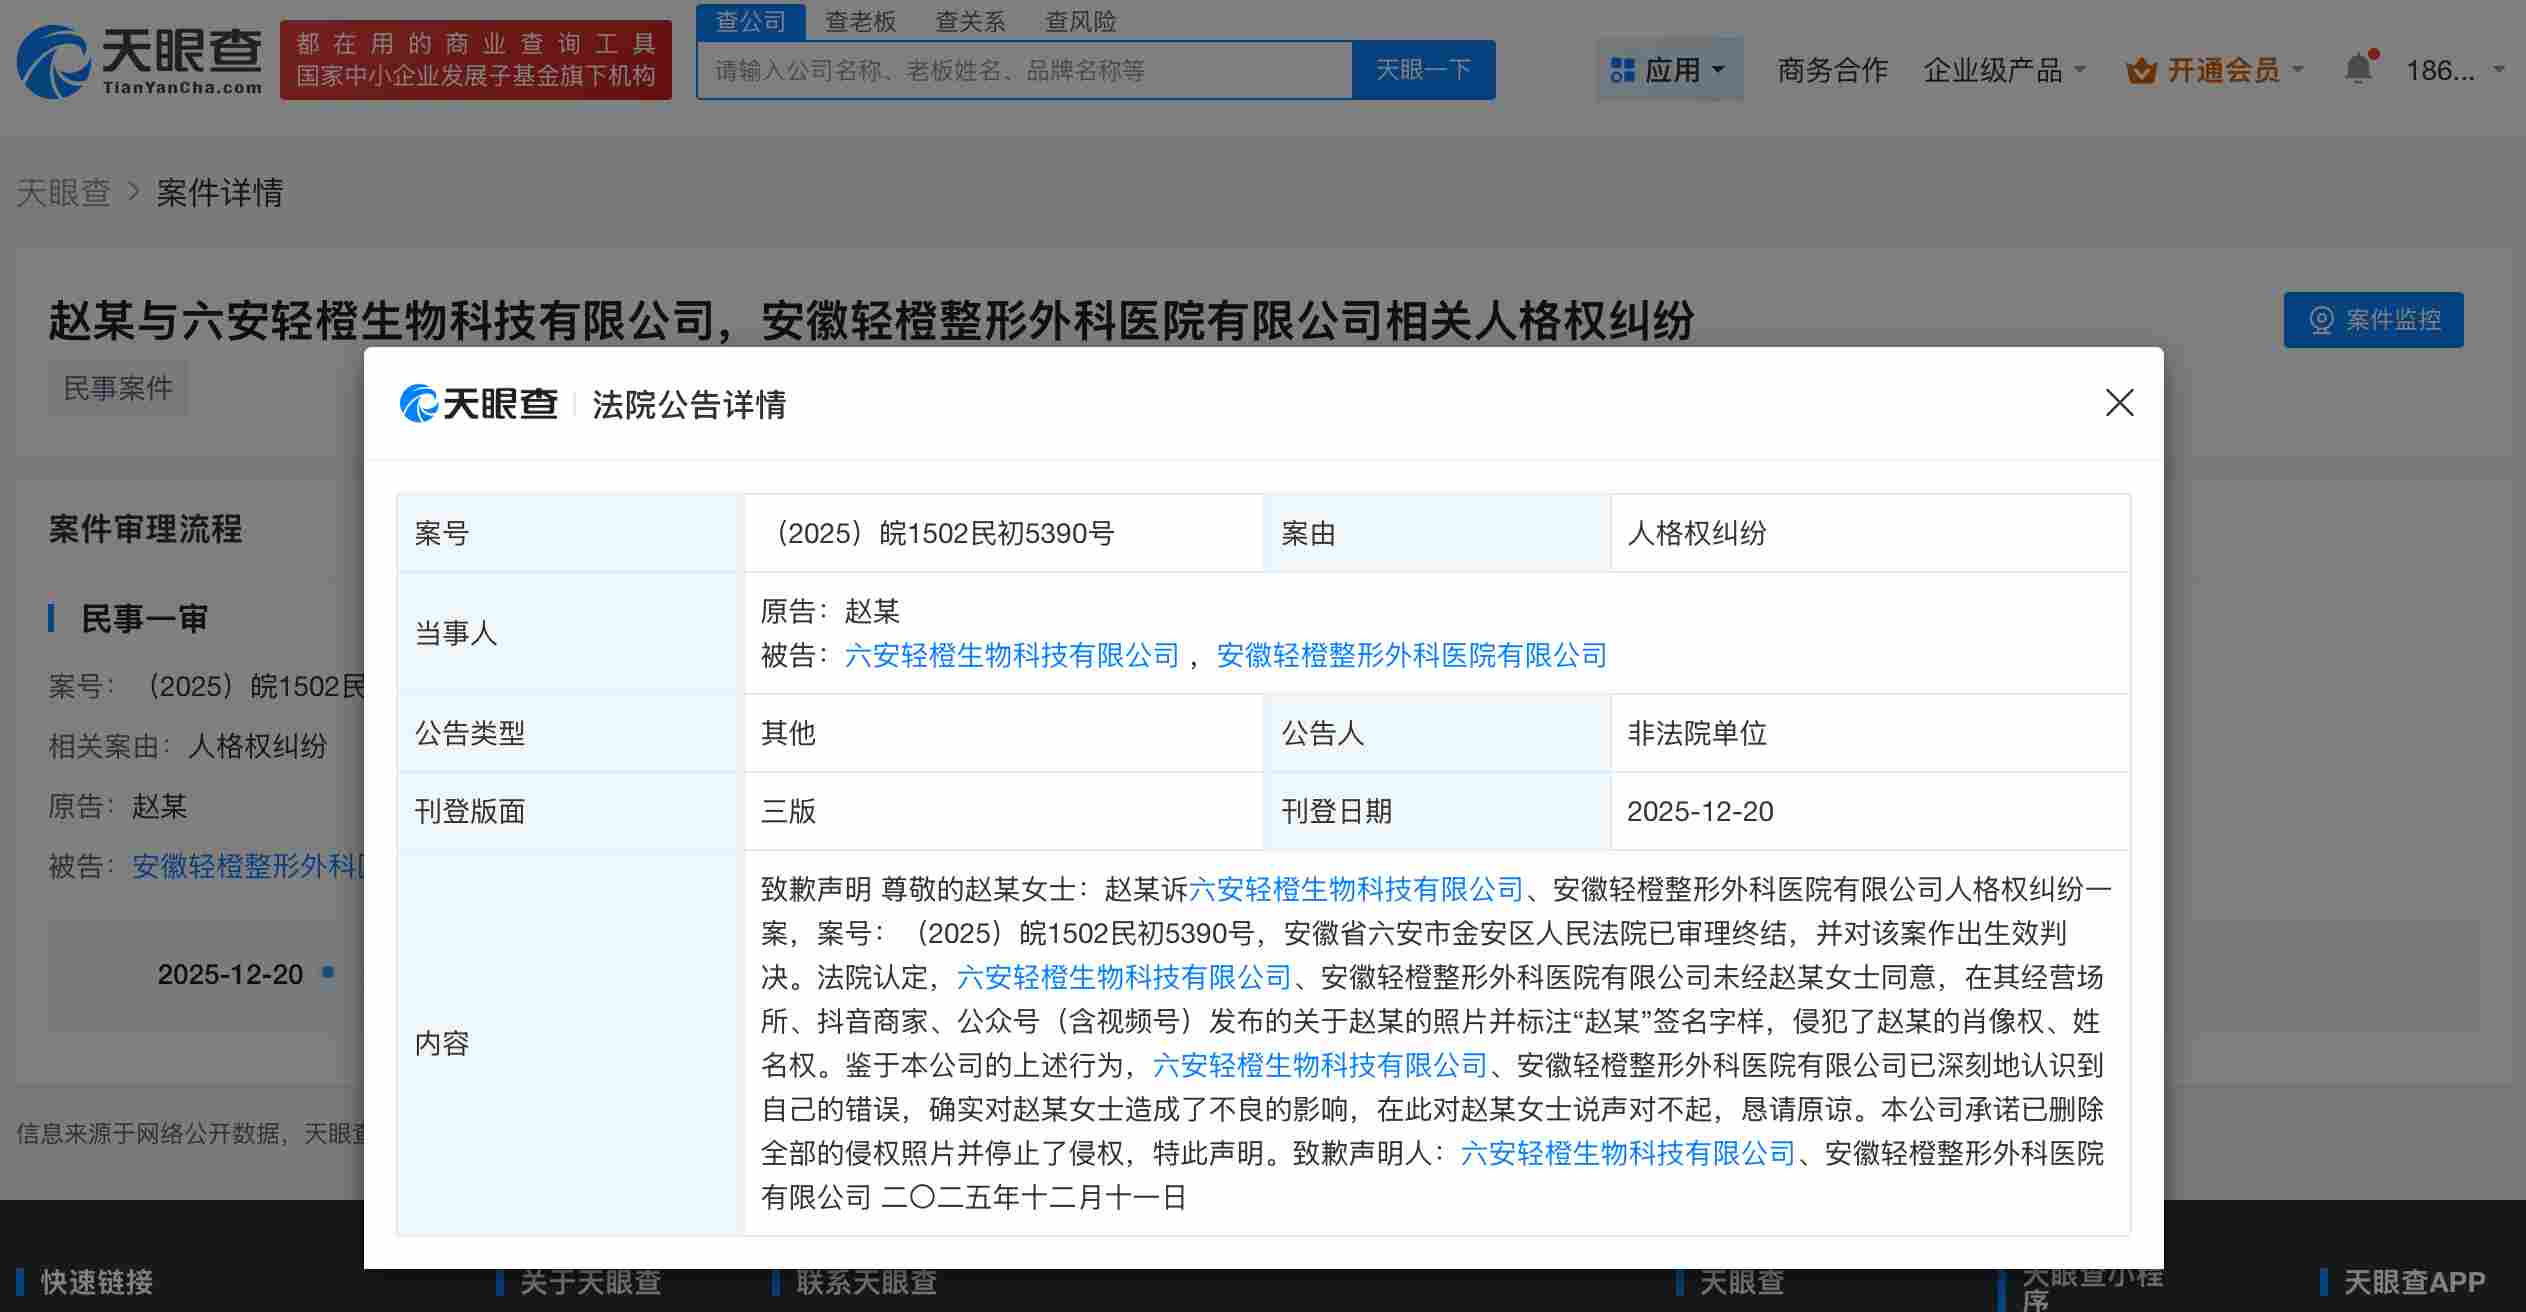Click the crown icon beside 开通会员
2526x1312 pixels.
[x=2141, y=68]
